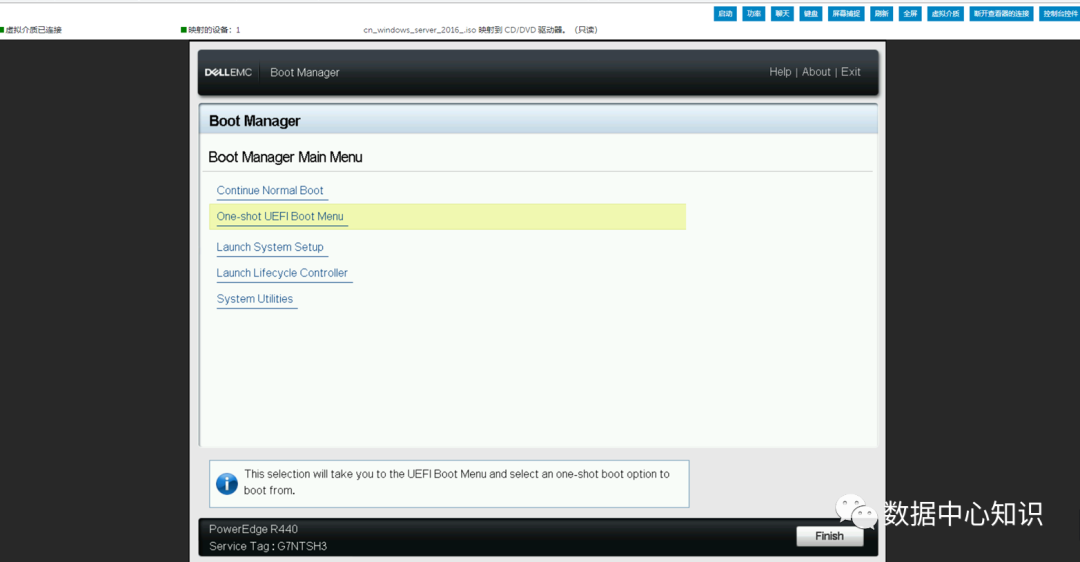Open the 虚拟介质 (Virtual Media) button
This screenshot has width=1080, height=562.
click(x=945, y=14)
